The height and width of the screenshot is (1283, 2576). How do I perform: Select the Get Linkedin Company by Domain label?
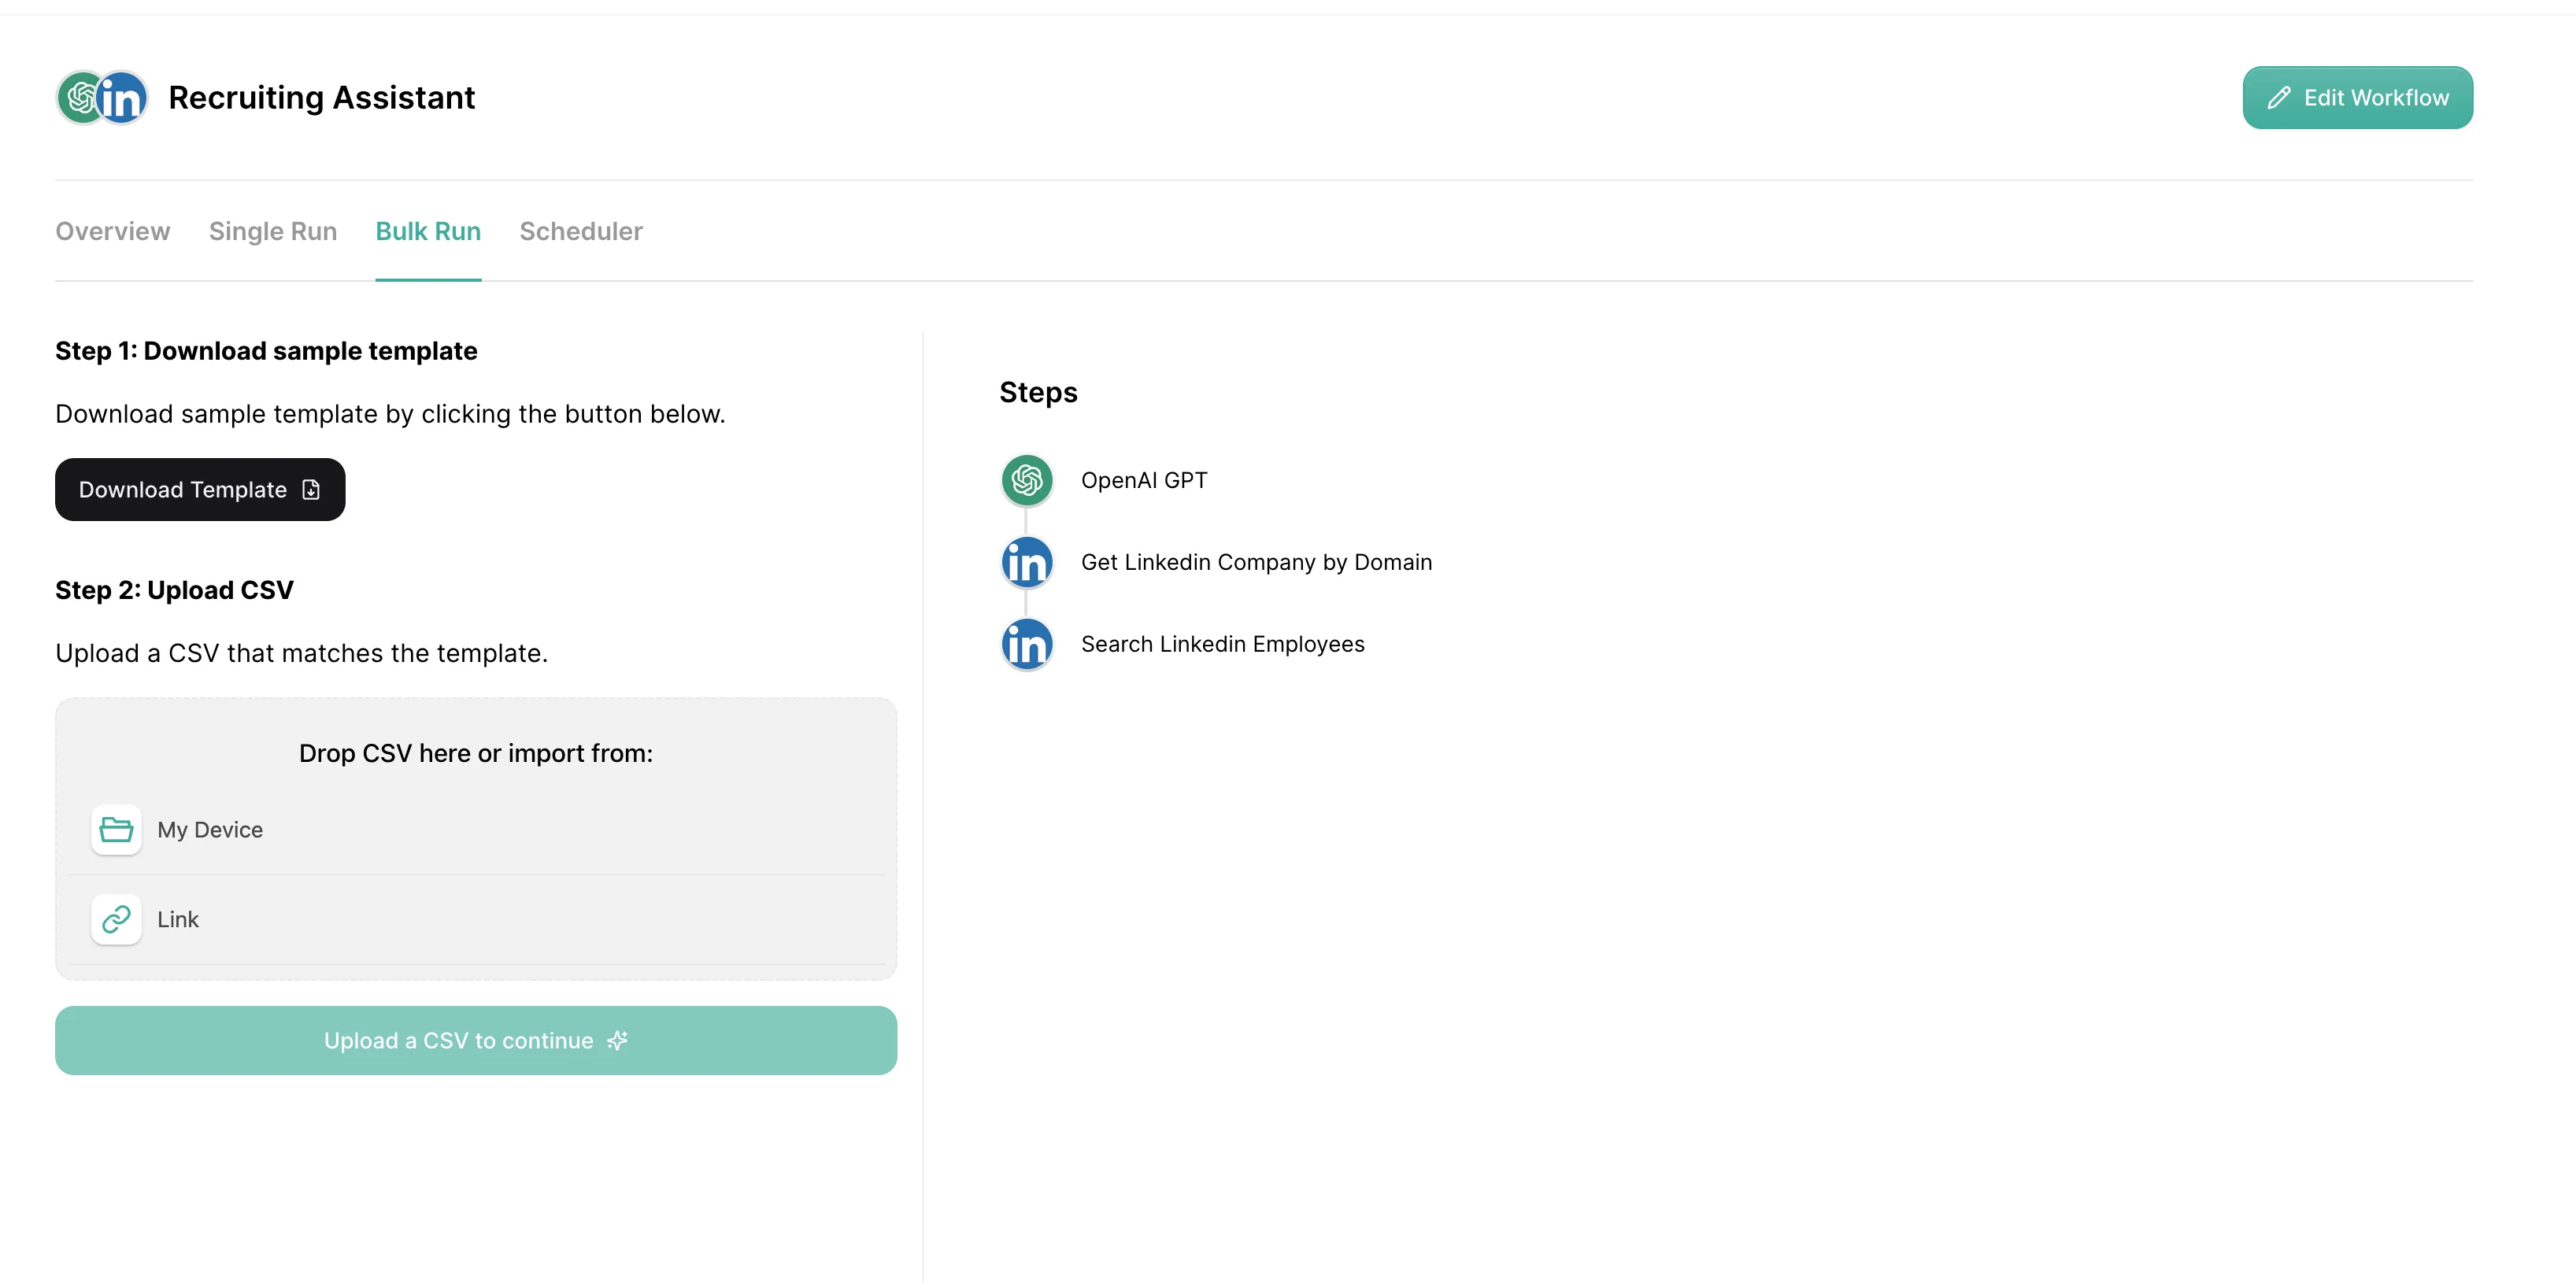(1256, 562)
